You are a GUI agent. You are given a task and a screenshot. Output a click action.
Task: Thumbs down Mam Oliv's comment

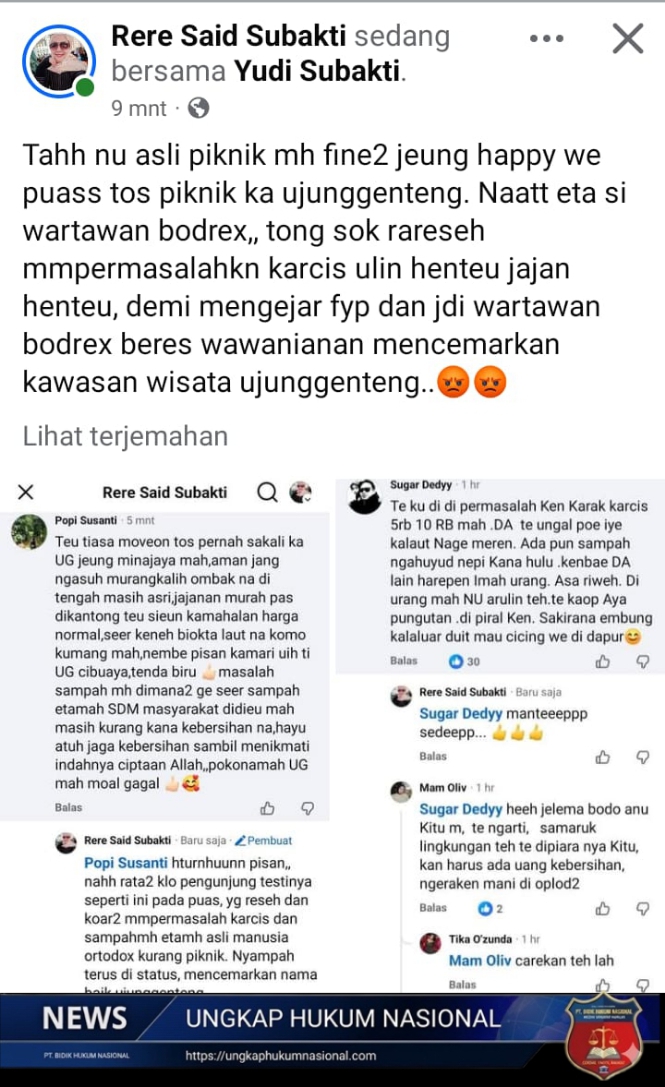click(x=643, y=908)
